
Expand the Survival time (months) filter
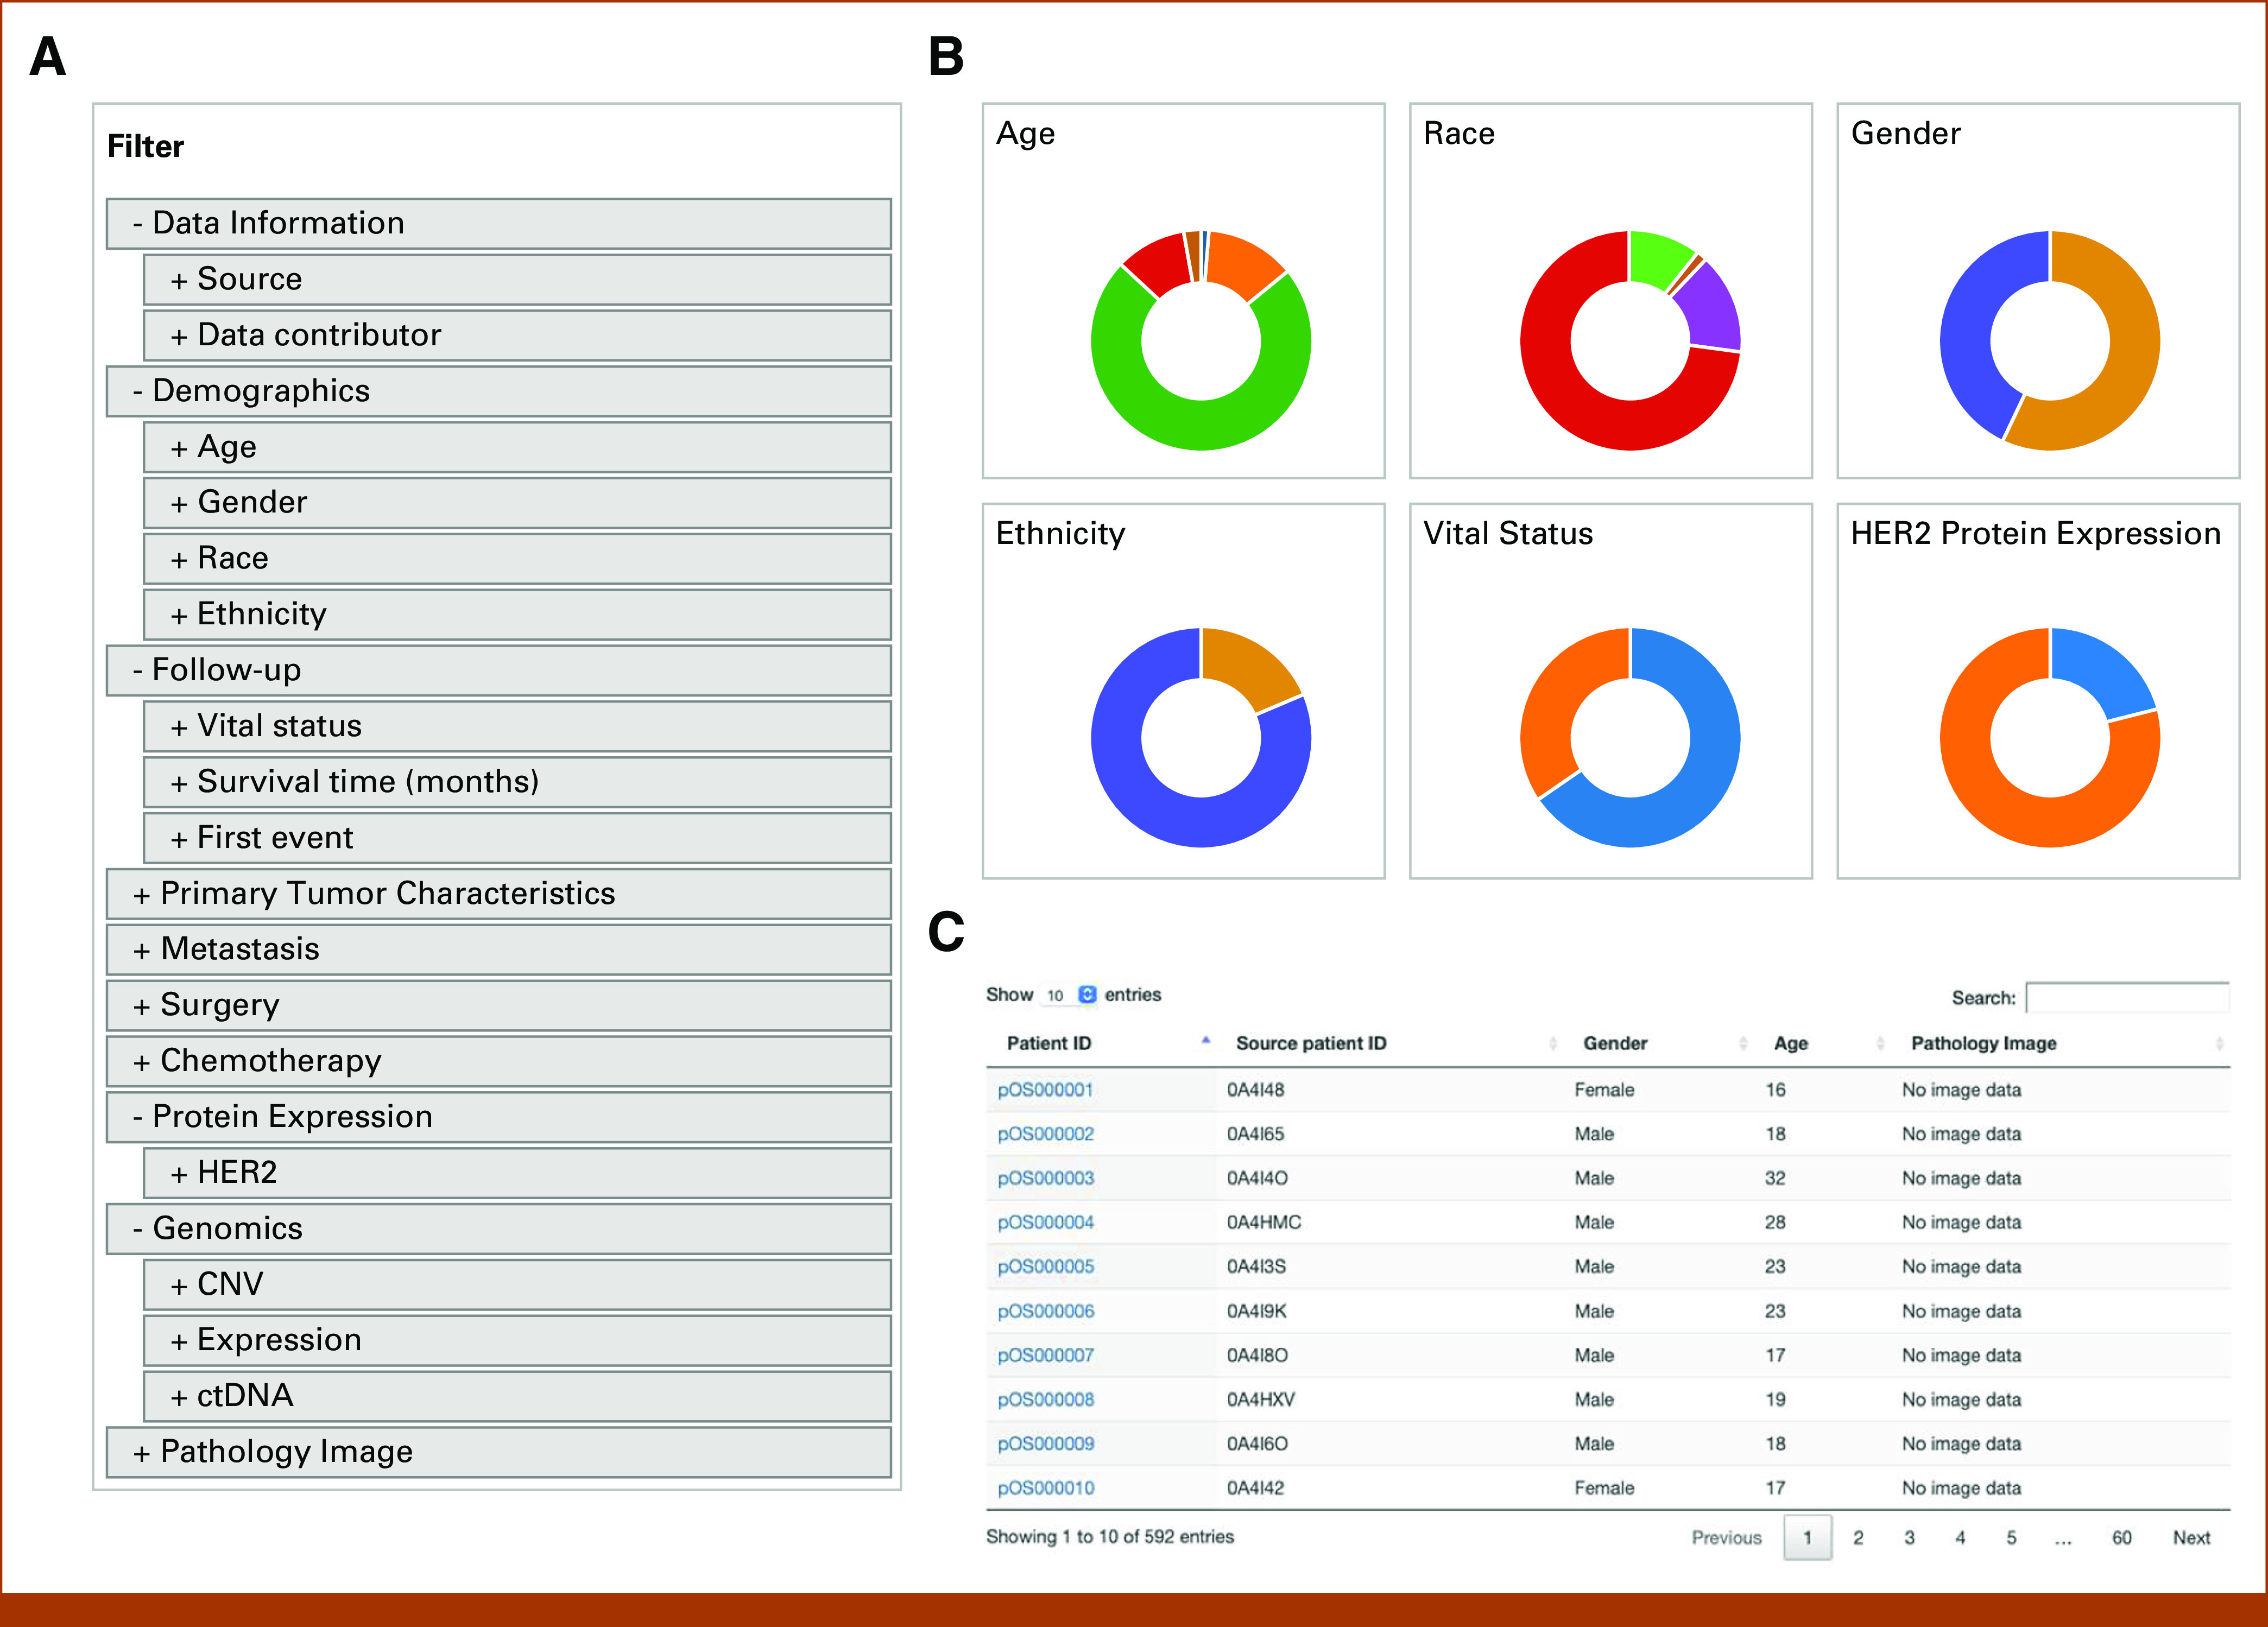pyautogui.click(x=517, y=782)
